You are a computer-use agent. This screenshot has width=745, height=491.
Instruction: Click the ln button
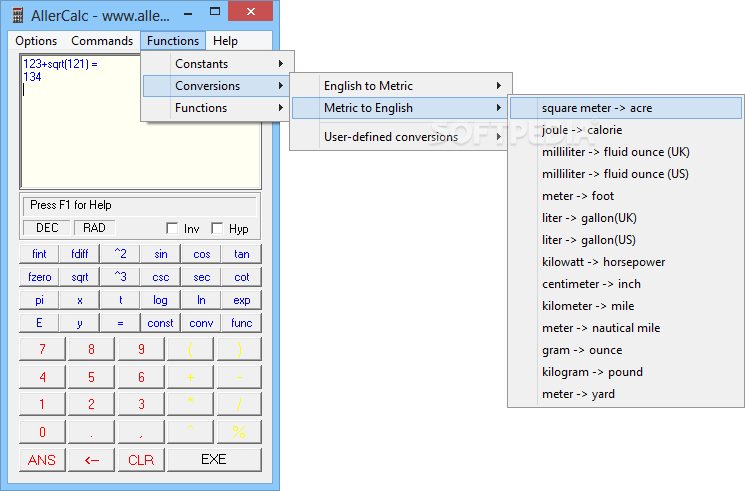[201, 300]
